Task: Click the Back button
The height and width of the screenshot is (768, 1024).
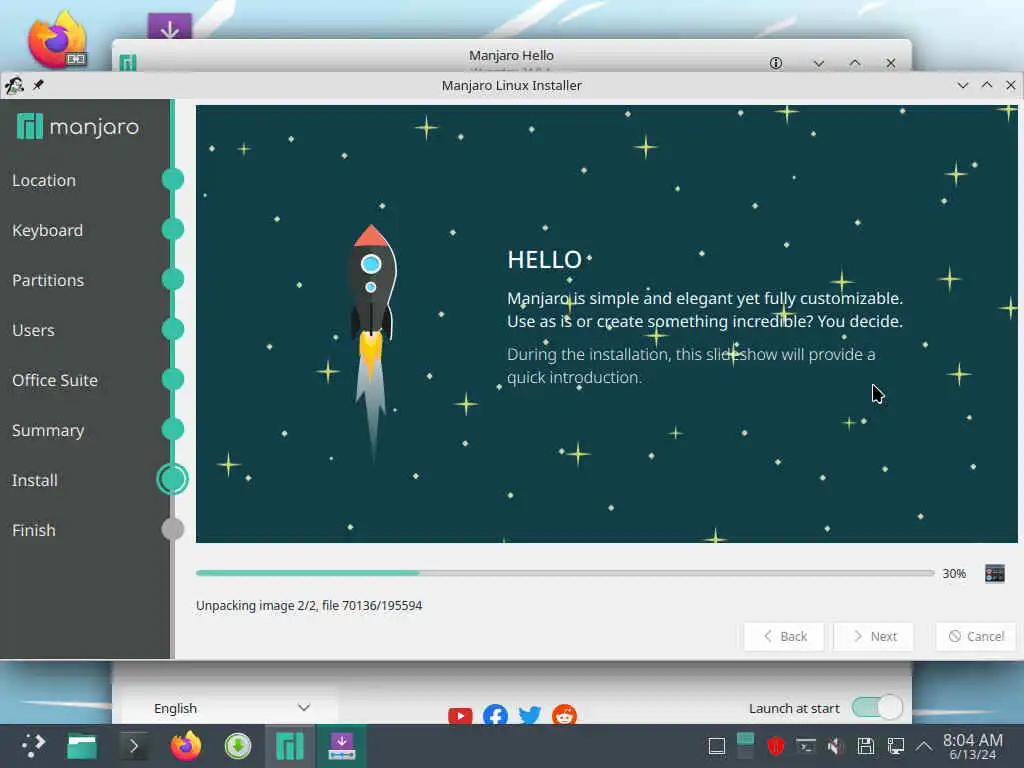Action: (784, 636)
